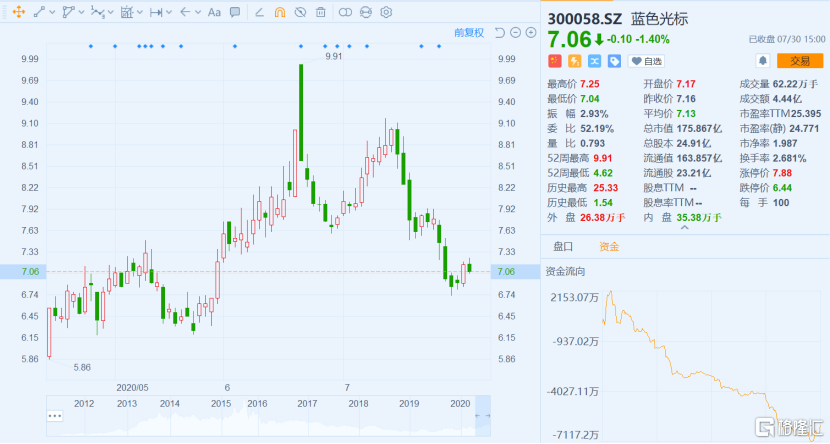Open the trend line tool dropdown arrow
The height and width of the screenshot is (444, 830).
(52, 12)
